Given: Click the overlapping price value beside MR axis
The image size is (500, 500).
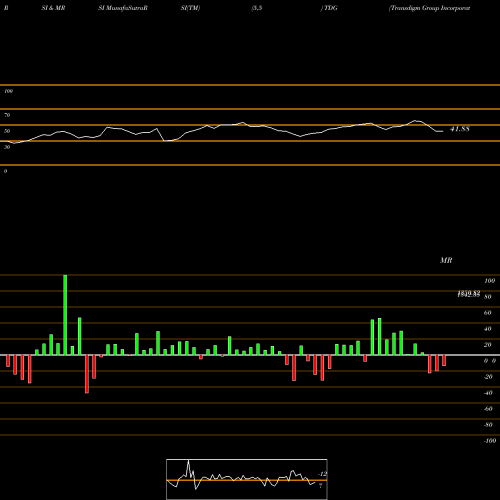Looking at the screenshot, I should (469, 294).
